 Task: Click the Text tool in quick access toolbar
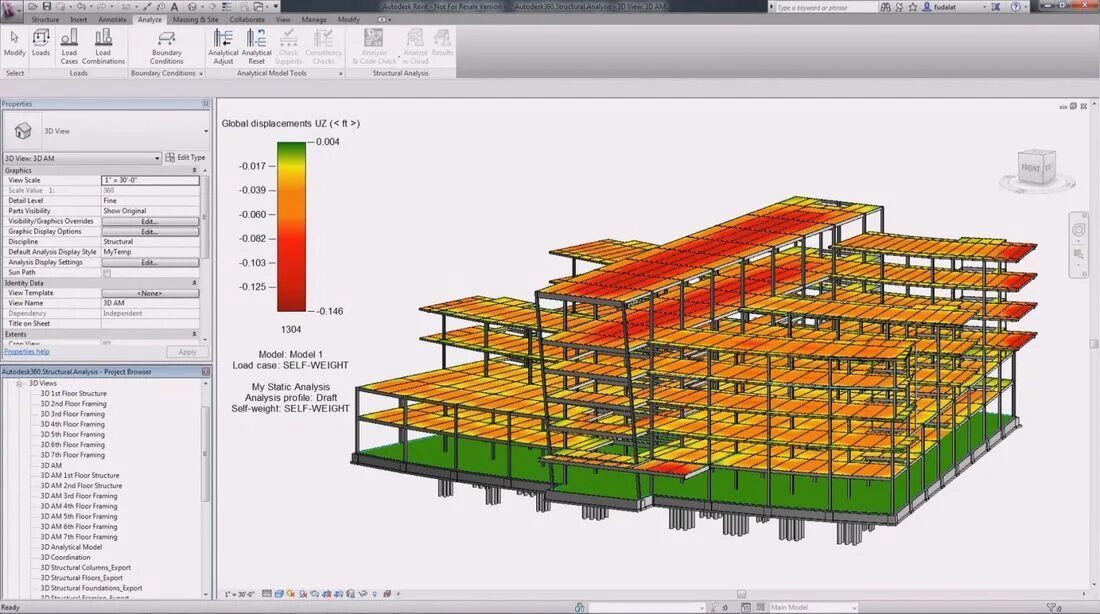click(x=175, y=6)
